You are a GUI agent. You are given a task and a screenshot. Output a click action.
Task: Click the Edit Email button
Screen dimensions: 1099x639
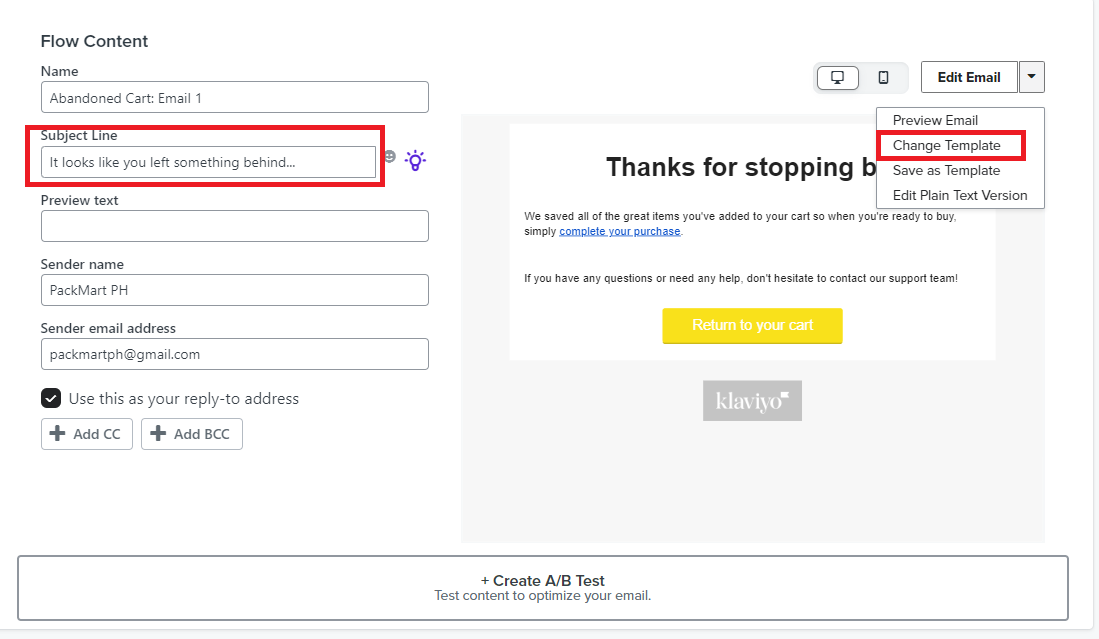[969, 77]
